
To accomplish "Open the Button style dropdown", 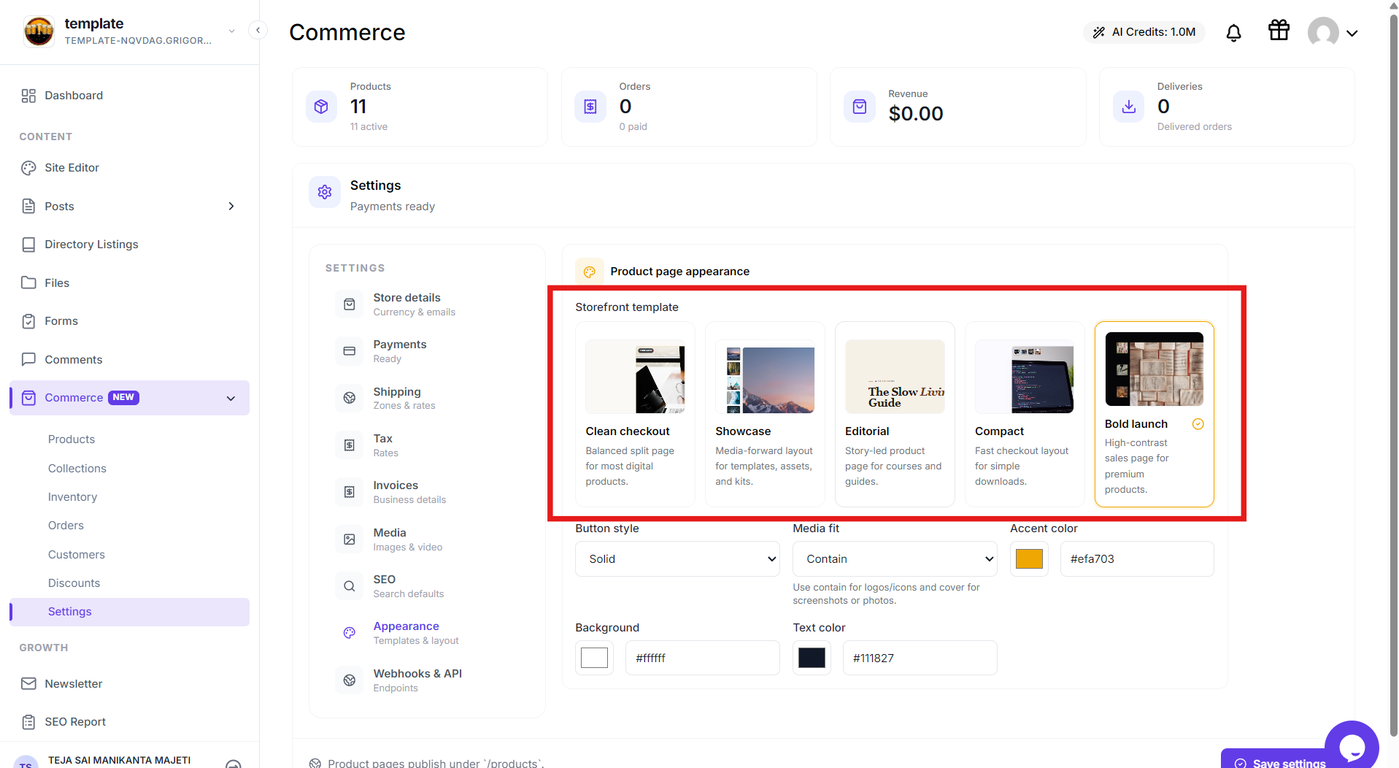I will 678,559.
